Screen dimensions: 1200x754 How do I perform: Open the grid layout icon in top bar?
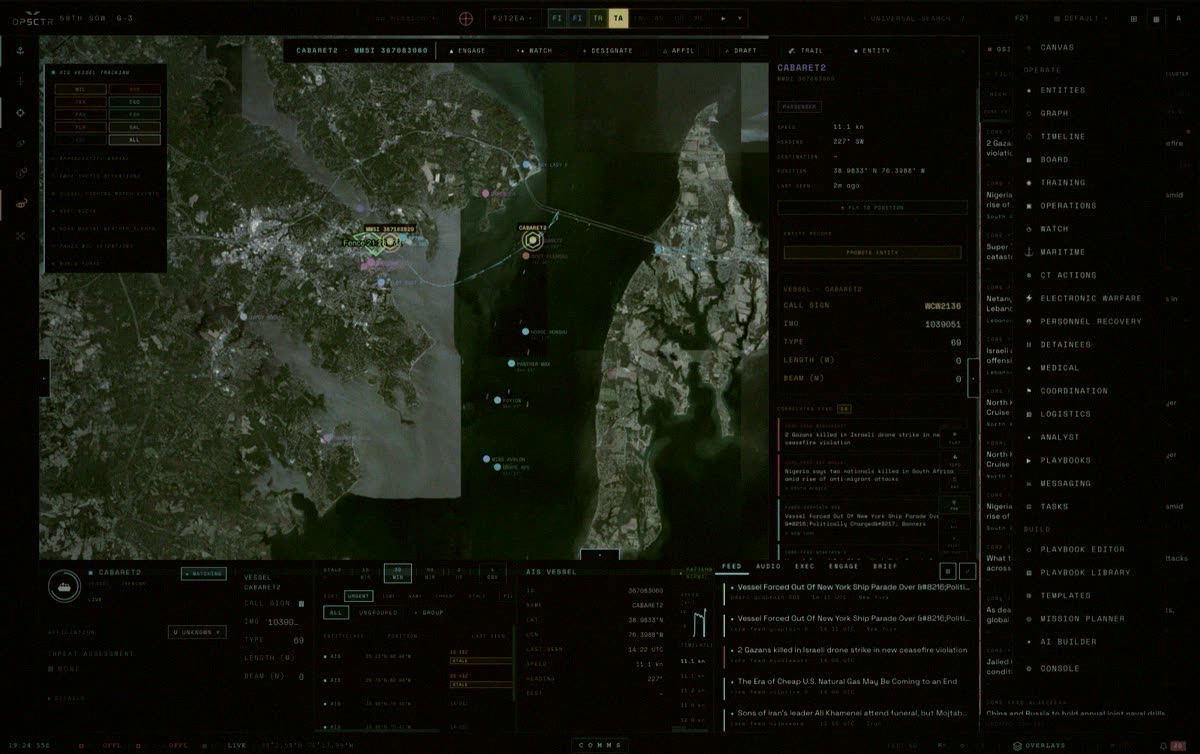pos(1133,18)
